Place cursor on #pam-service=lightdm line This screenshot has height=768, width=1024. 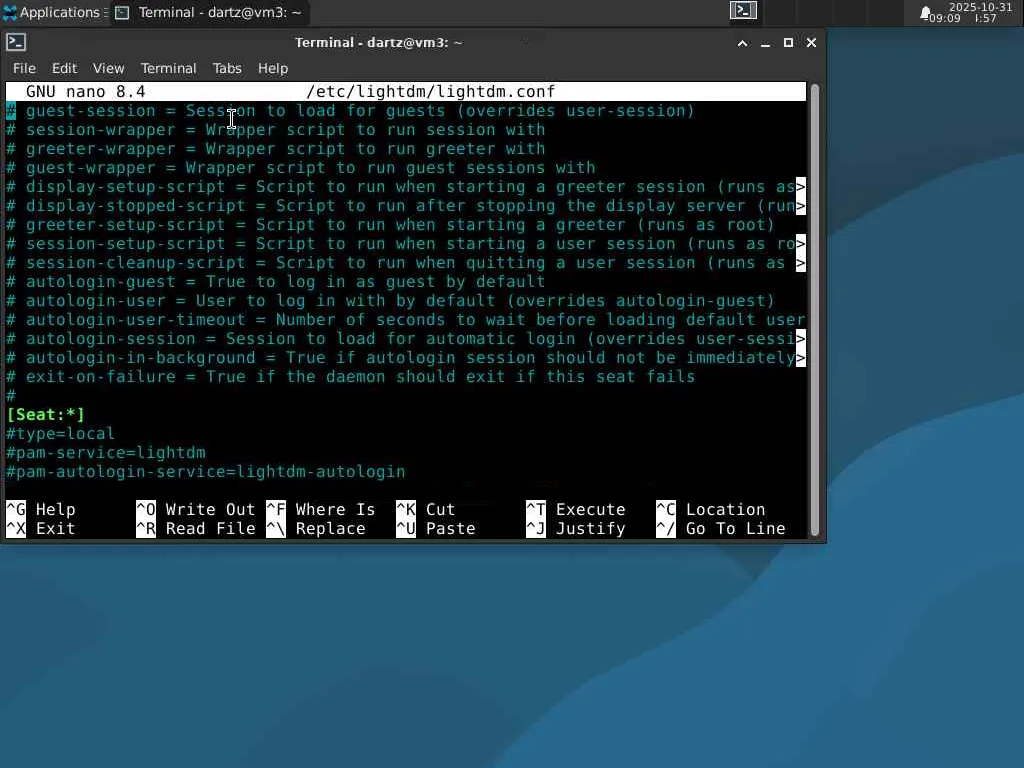point(106,453)
